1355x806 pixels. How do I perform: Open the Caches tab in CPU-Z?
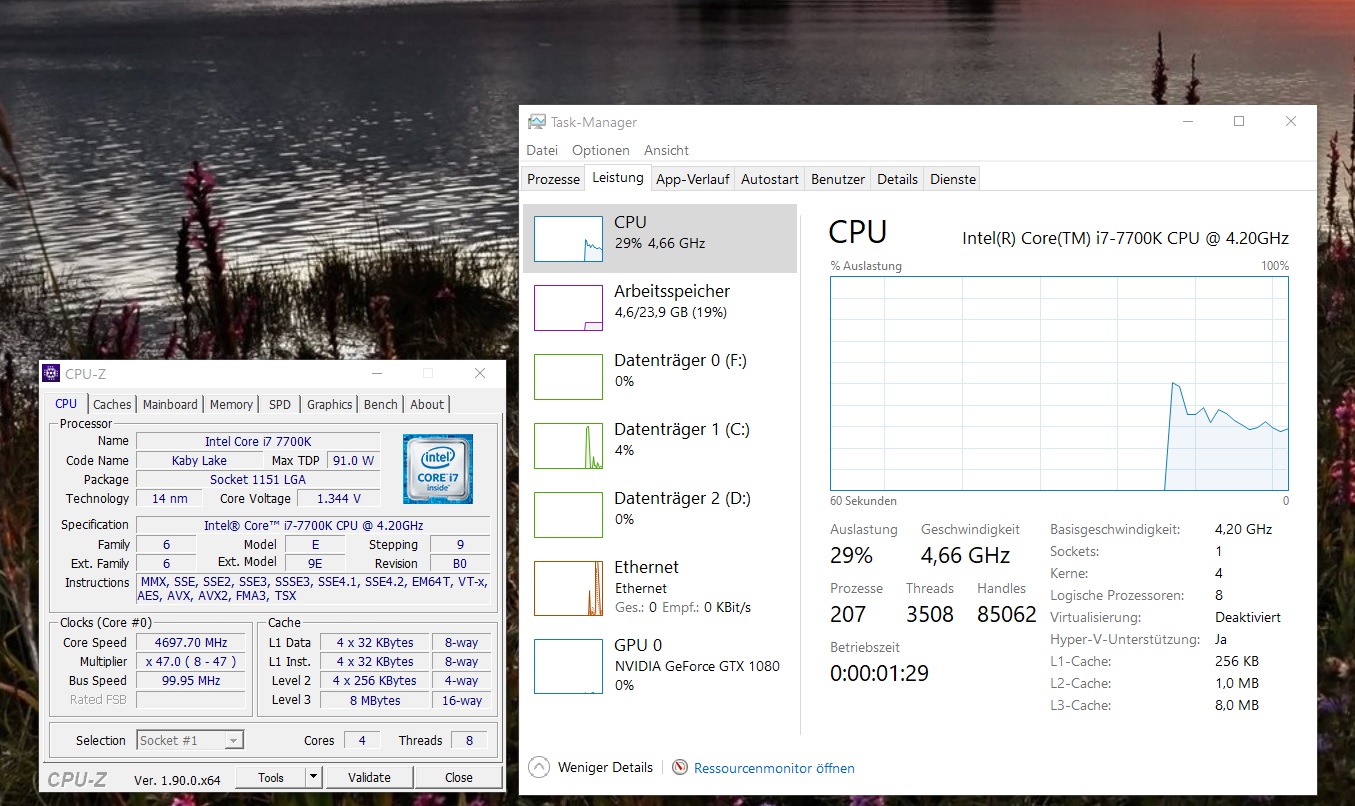pos(112,404)
